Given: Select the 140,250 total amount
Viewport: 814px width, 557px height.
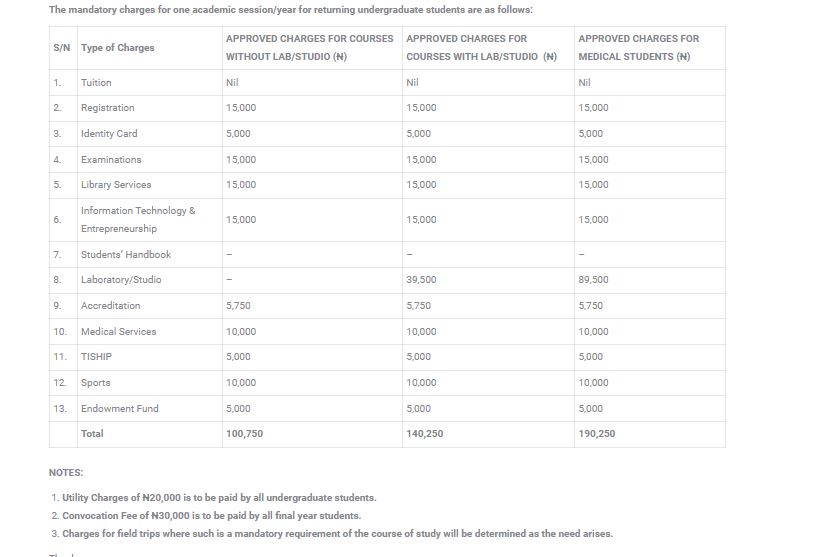Looking at the screenshot, I should coord(424,434).
